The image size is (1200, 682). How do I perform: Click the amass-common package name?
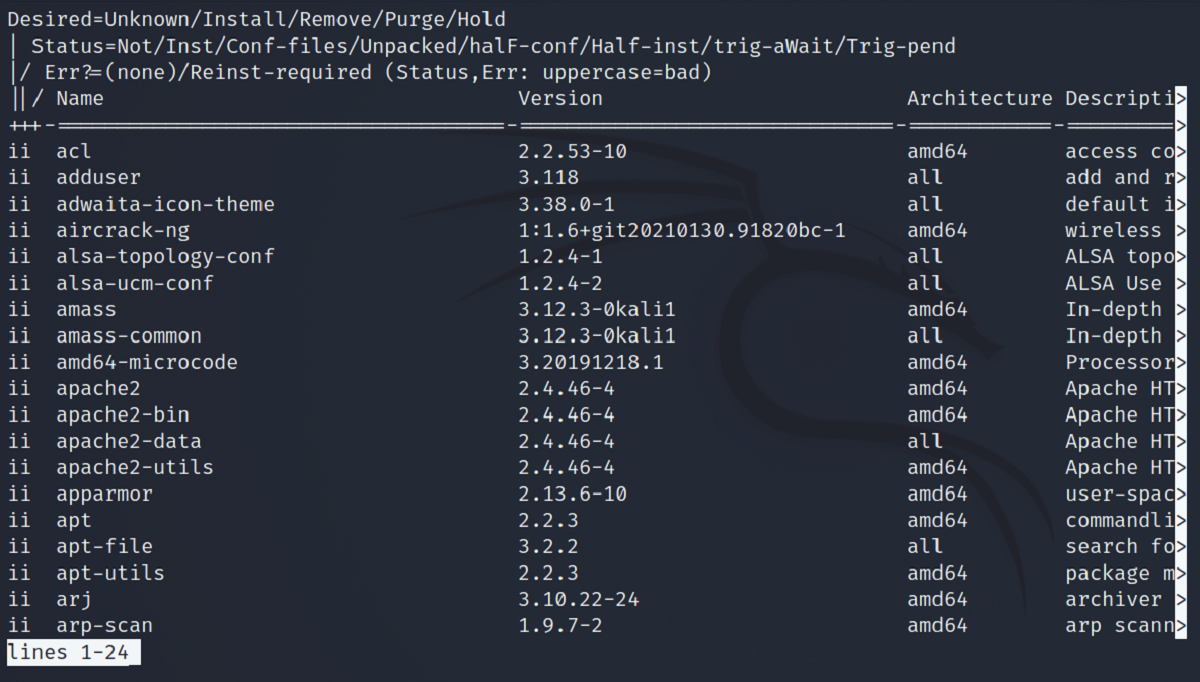point(129,336)
